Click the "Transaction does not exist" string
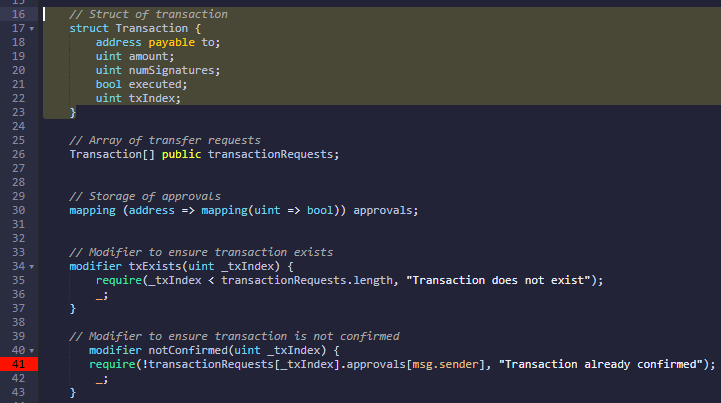Viewport: 721px width, 403px height. point(498,280)
